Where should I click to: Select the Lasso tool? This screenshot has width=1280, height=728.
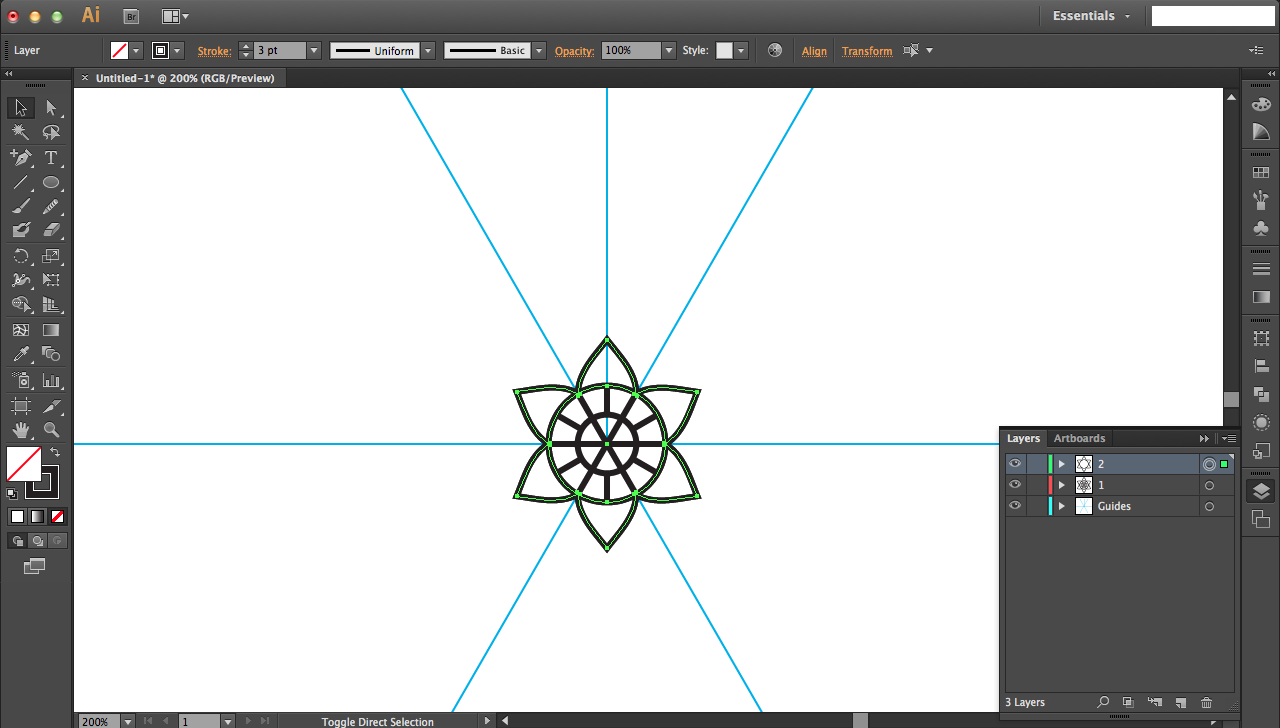coord(51,132)
